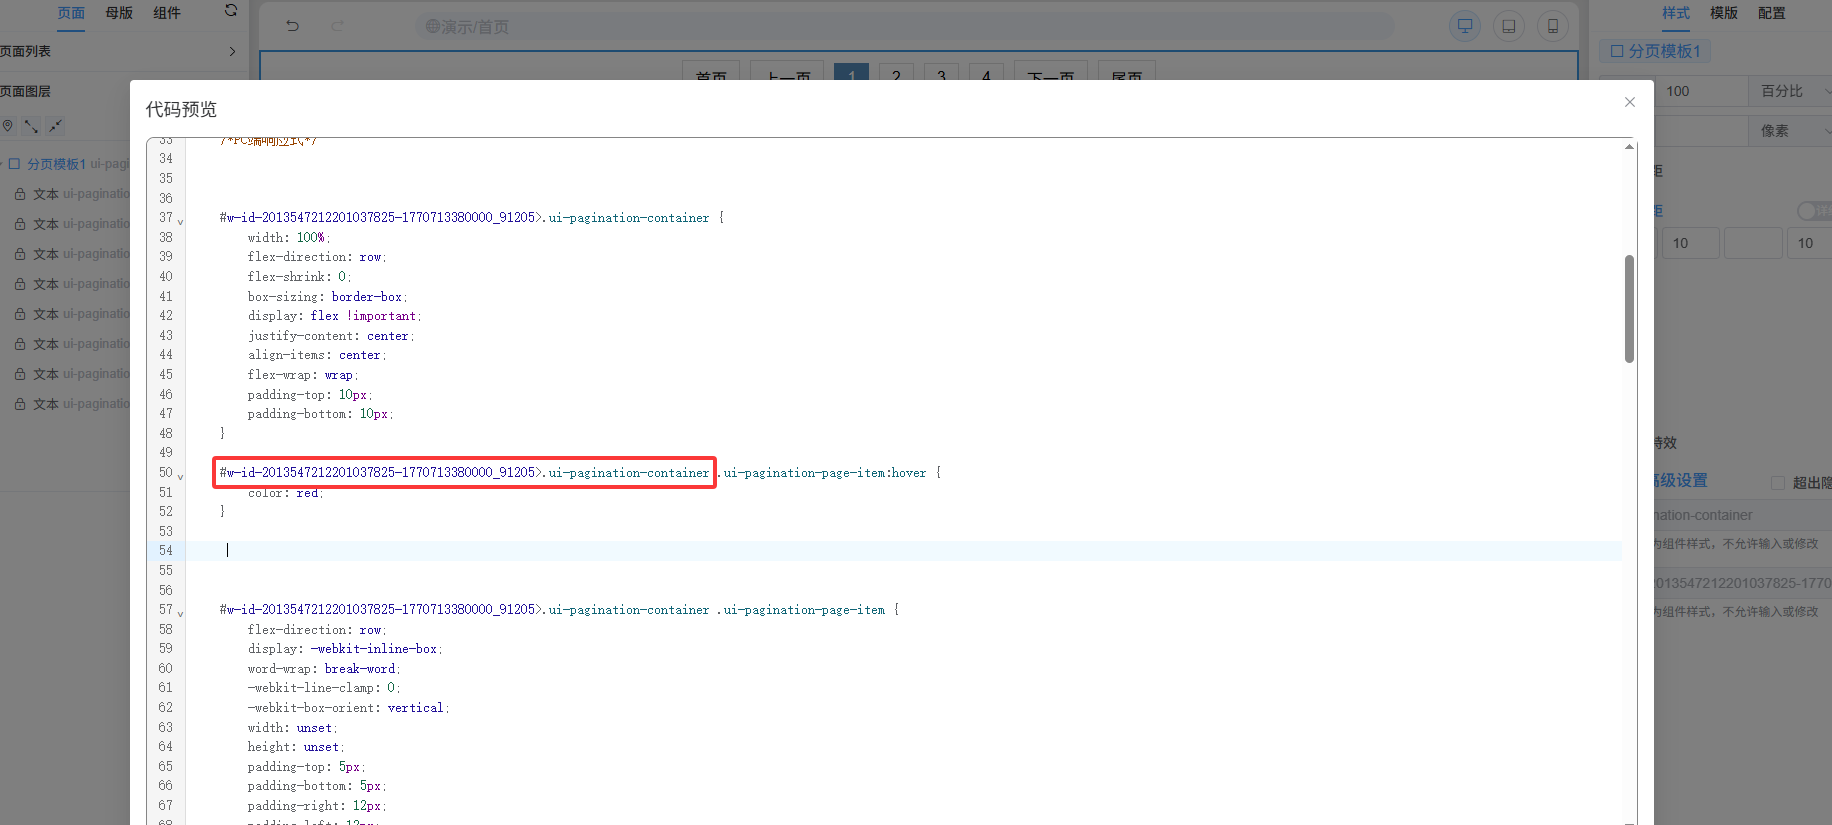
Task: Collapse the code block at line 50
Action: pyautogui.click(x=180, y=476)
